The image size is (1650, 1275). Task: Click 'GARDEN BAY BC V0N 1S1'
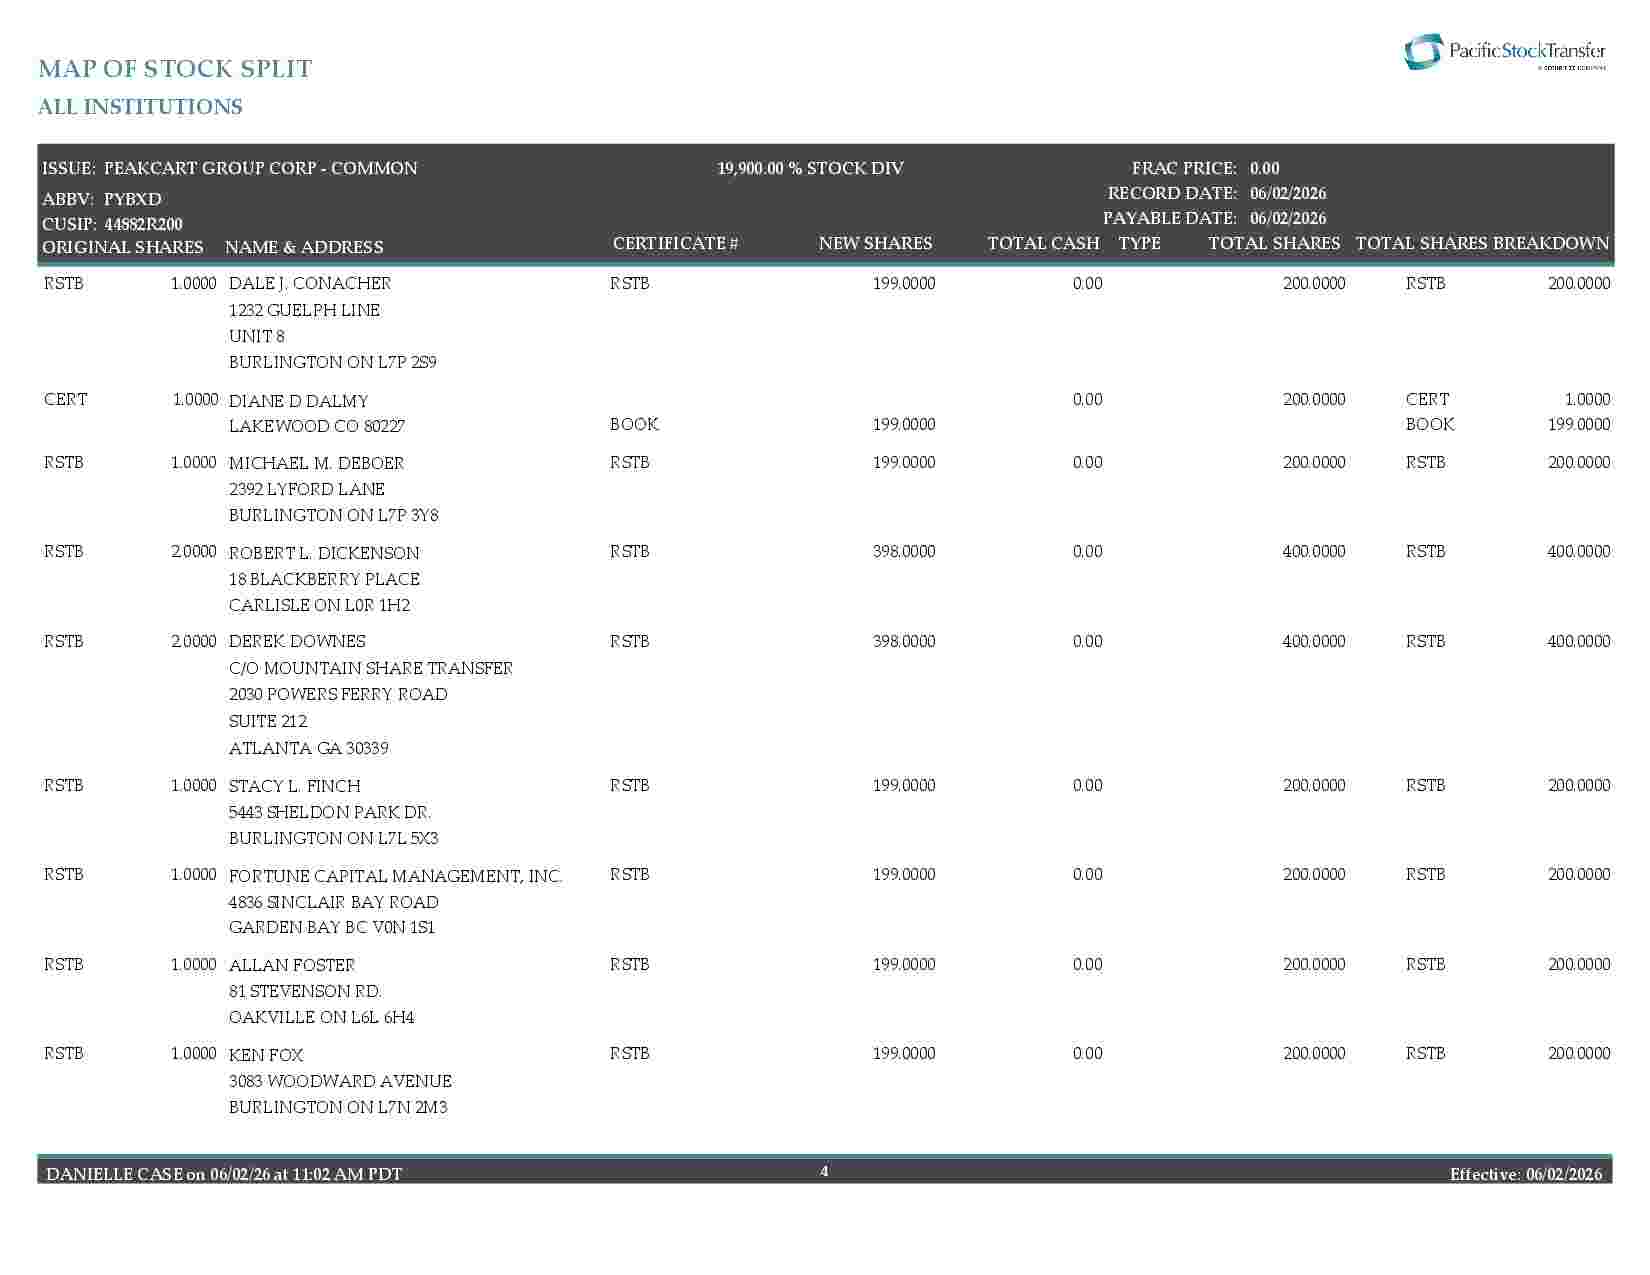coord(332,927)
